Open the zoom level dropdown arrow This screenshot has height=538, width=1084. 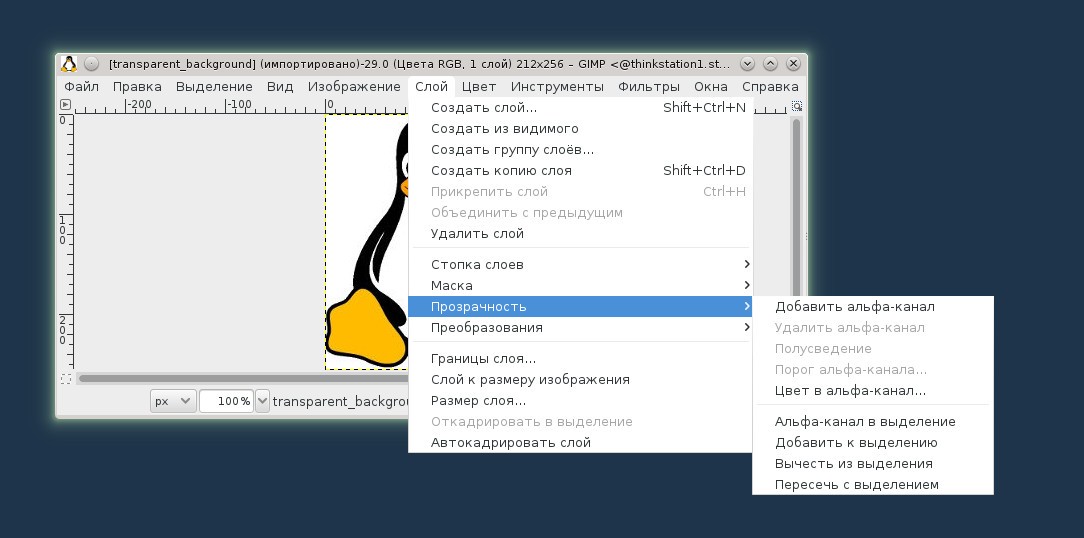point(262,401)
